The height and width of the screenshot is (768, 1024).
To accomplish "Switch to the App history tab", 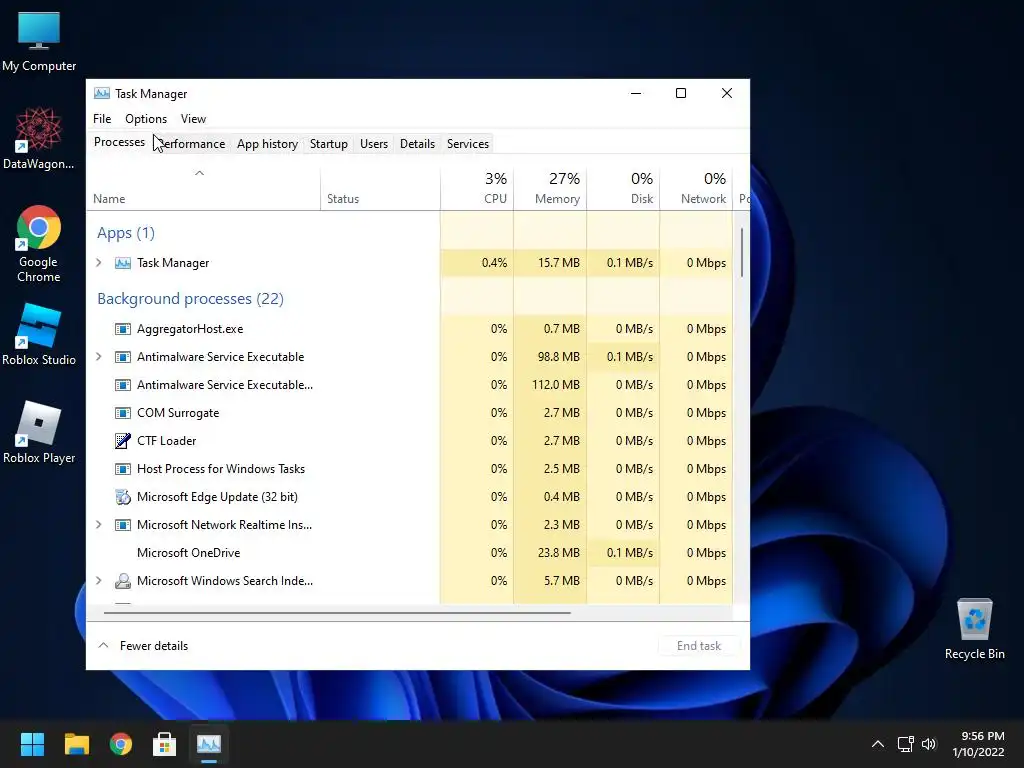I will tap(267, 144).
